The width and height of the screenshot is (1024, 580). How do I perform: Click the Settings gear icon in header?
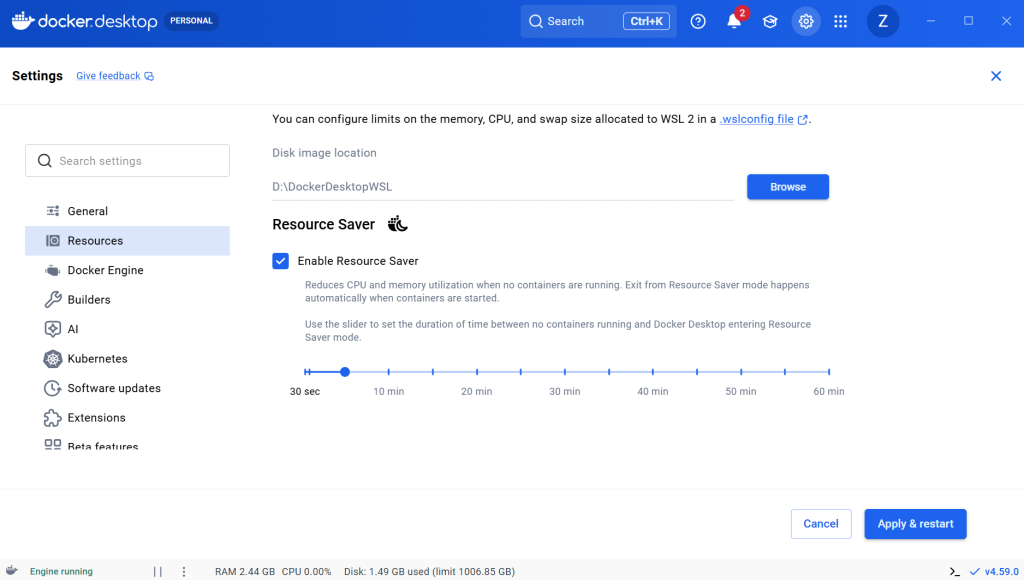point(806,21)
